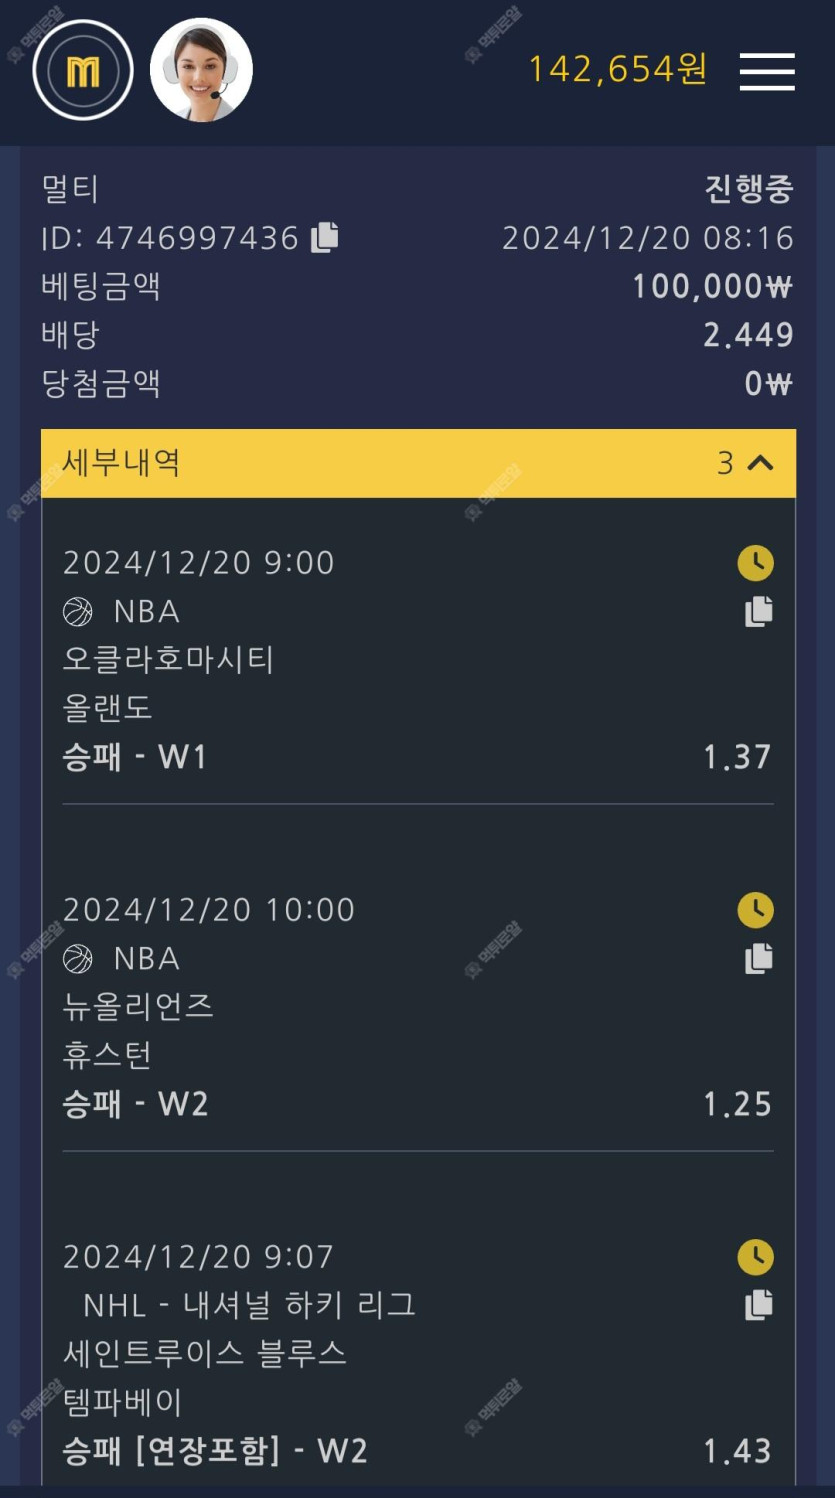This screenshot has height=1498, width=835.
Task: Click the 세부내역 yellow header label
Action: [121, 463]
